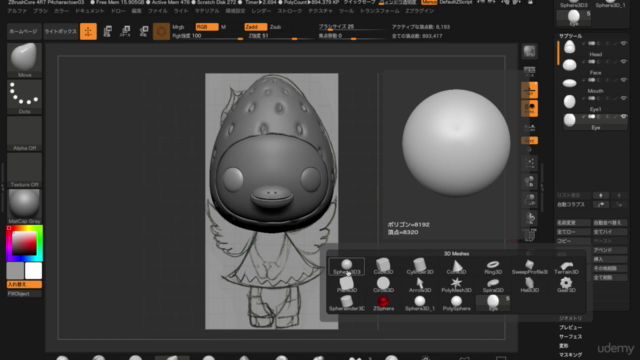This screenshot has width=640, height=360.
Task: Choose the Cube3D primitive
Action: click(x=383, y=267)
